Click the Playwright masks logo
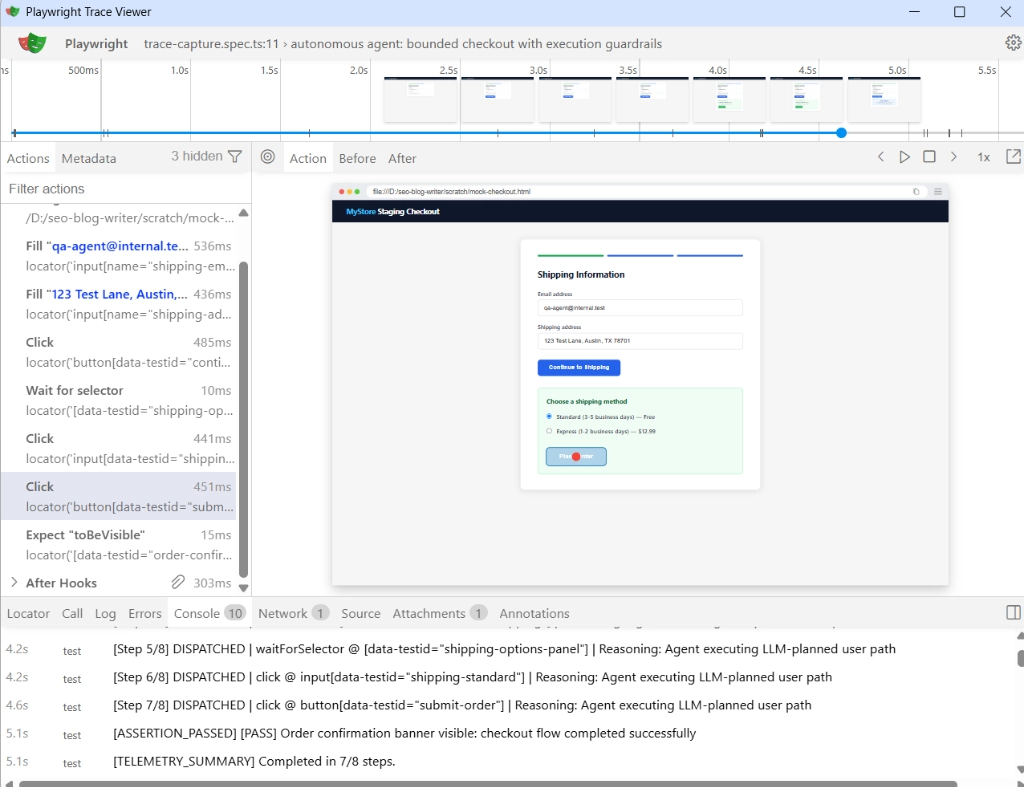This screenshot has height=787, width=1024. pos(32,43)
